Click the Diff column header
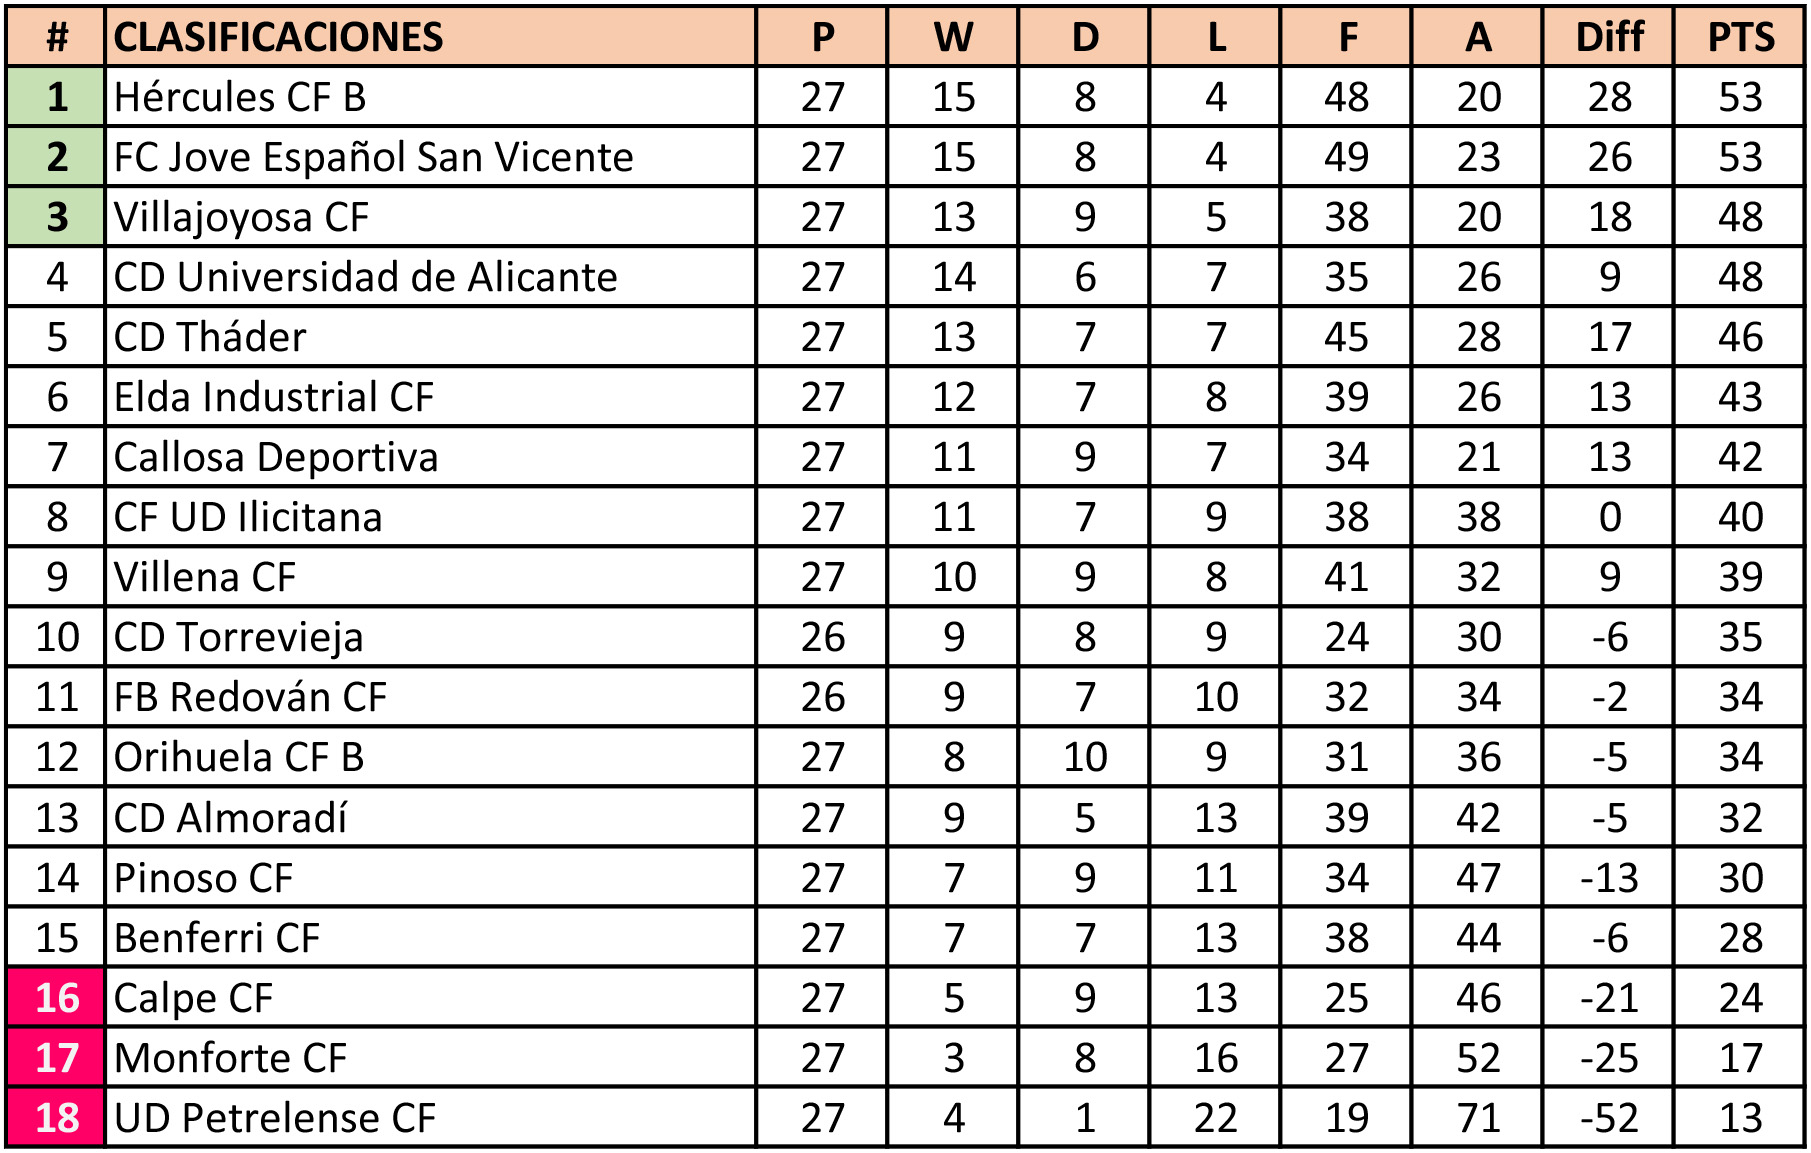The height and width of the screenshot is (1153, 1811). 1609,38
